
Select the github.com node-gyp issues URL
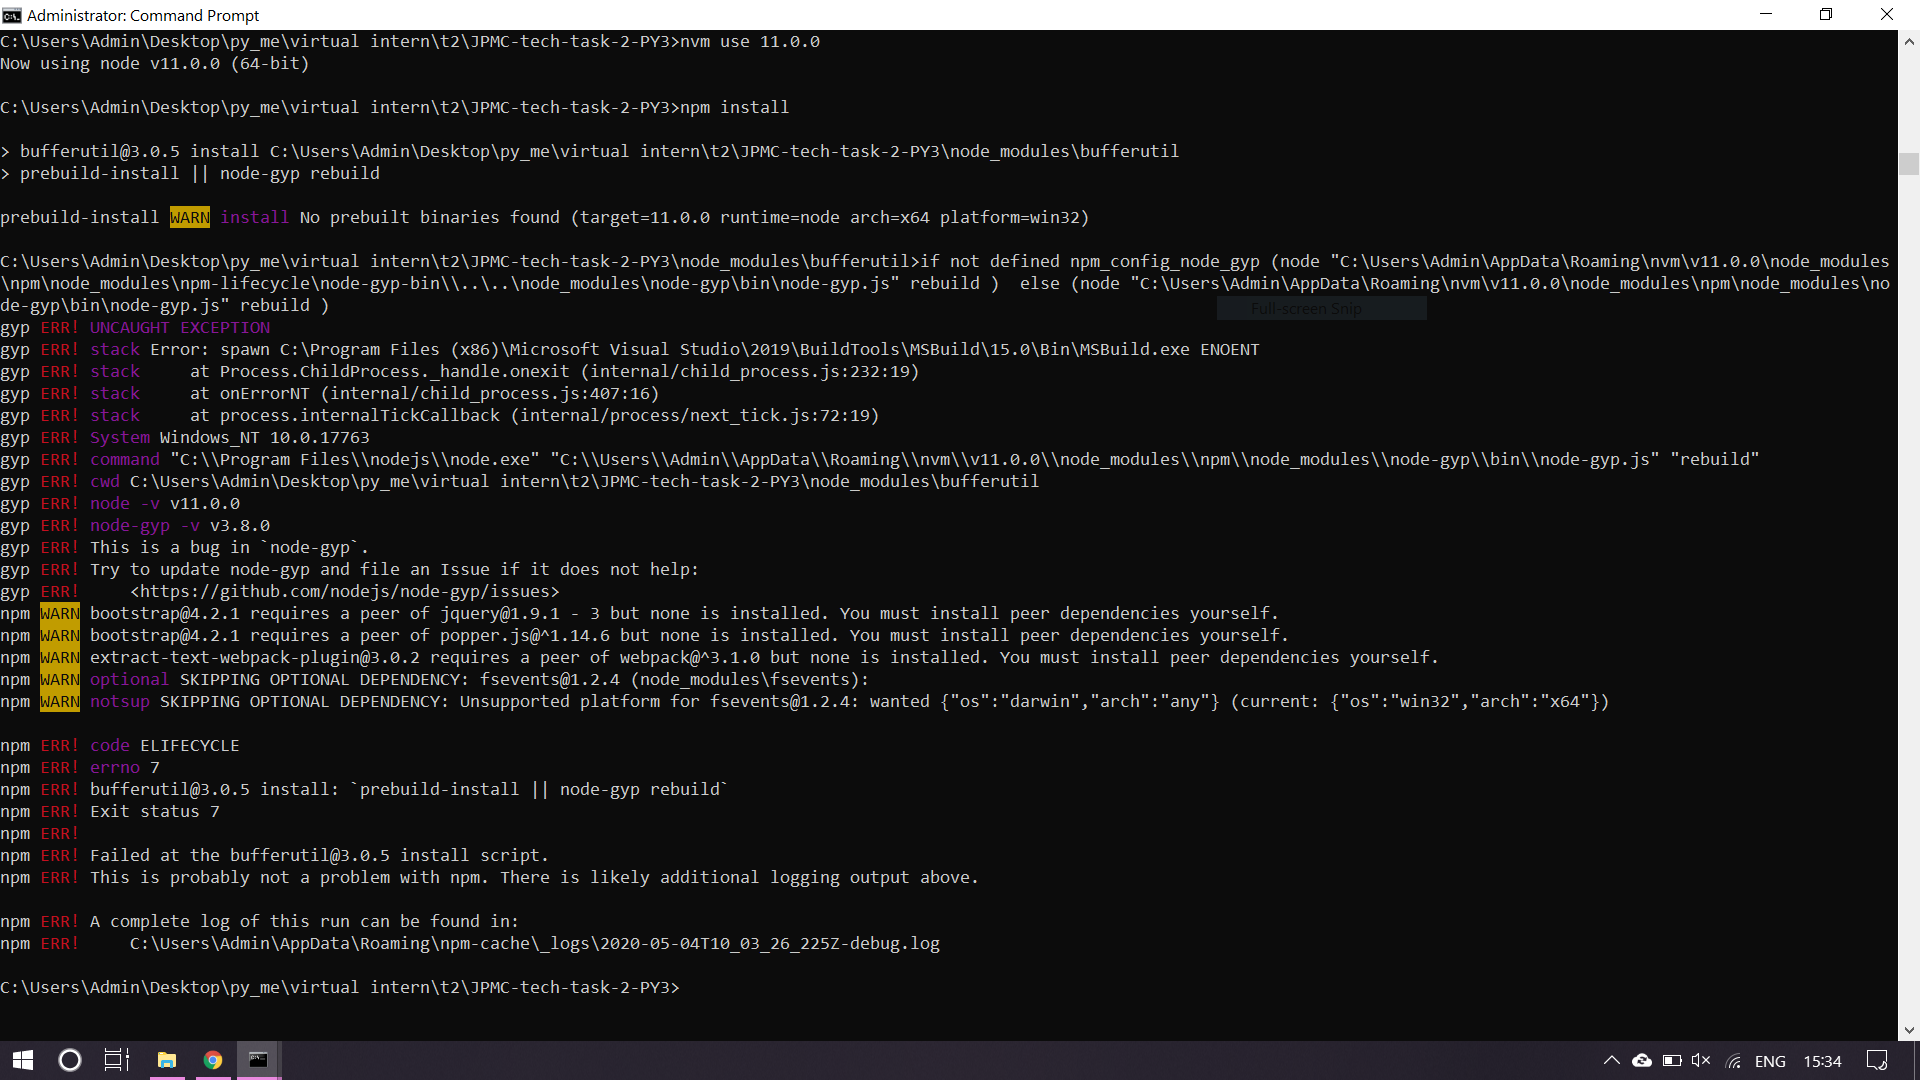[344, 591]
